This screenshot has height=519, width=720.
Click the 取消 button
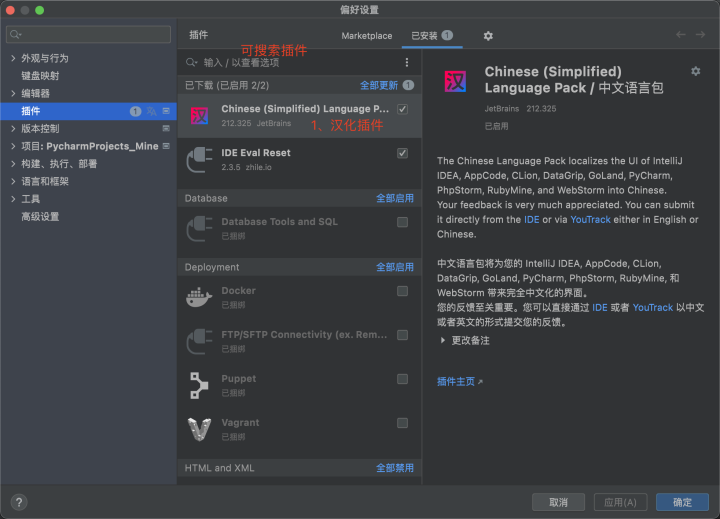coord(558,502)
